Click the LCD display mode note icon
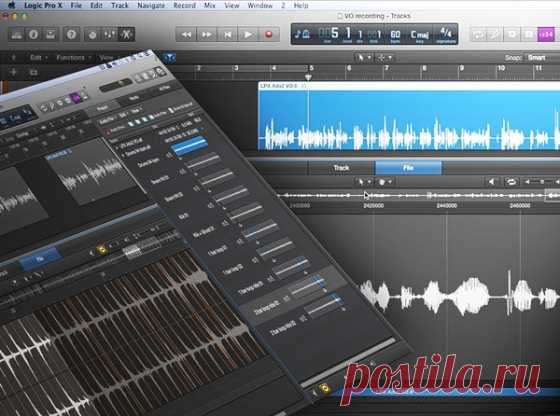The image size is (560, 416). (302, 35)
